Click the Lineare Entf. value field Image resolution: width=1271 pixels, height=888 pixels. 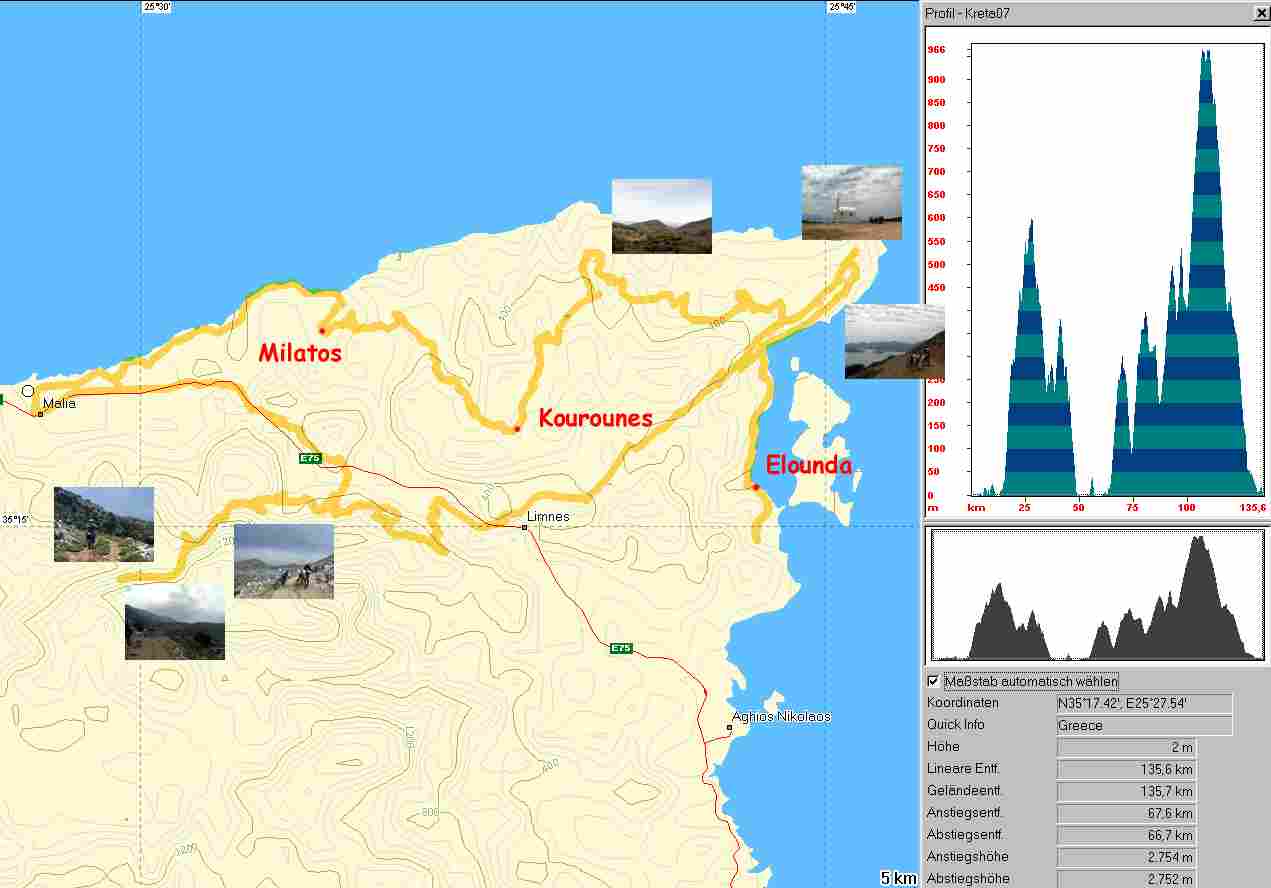[1125, 769]
